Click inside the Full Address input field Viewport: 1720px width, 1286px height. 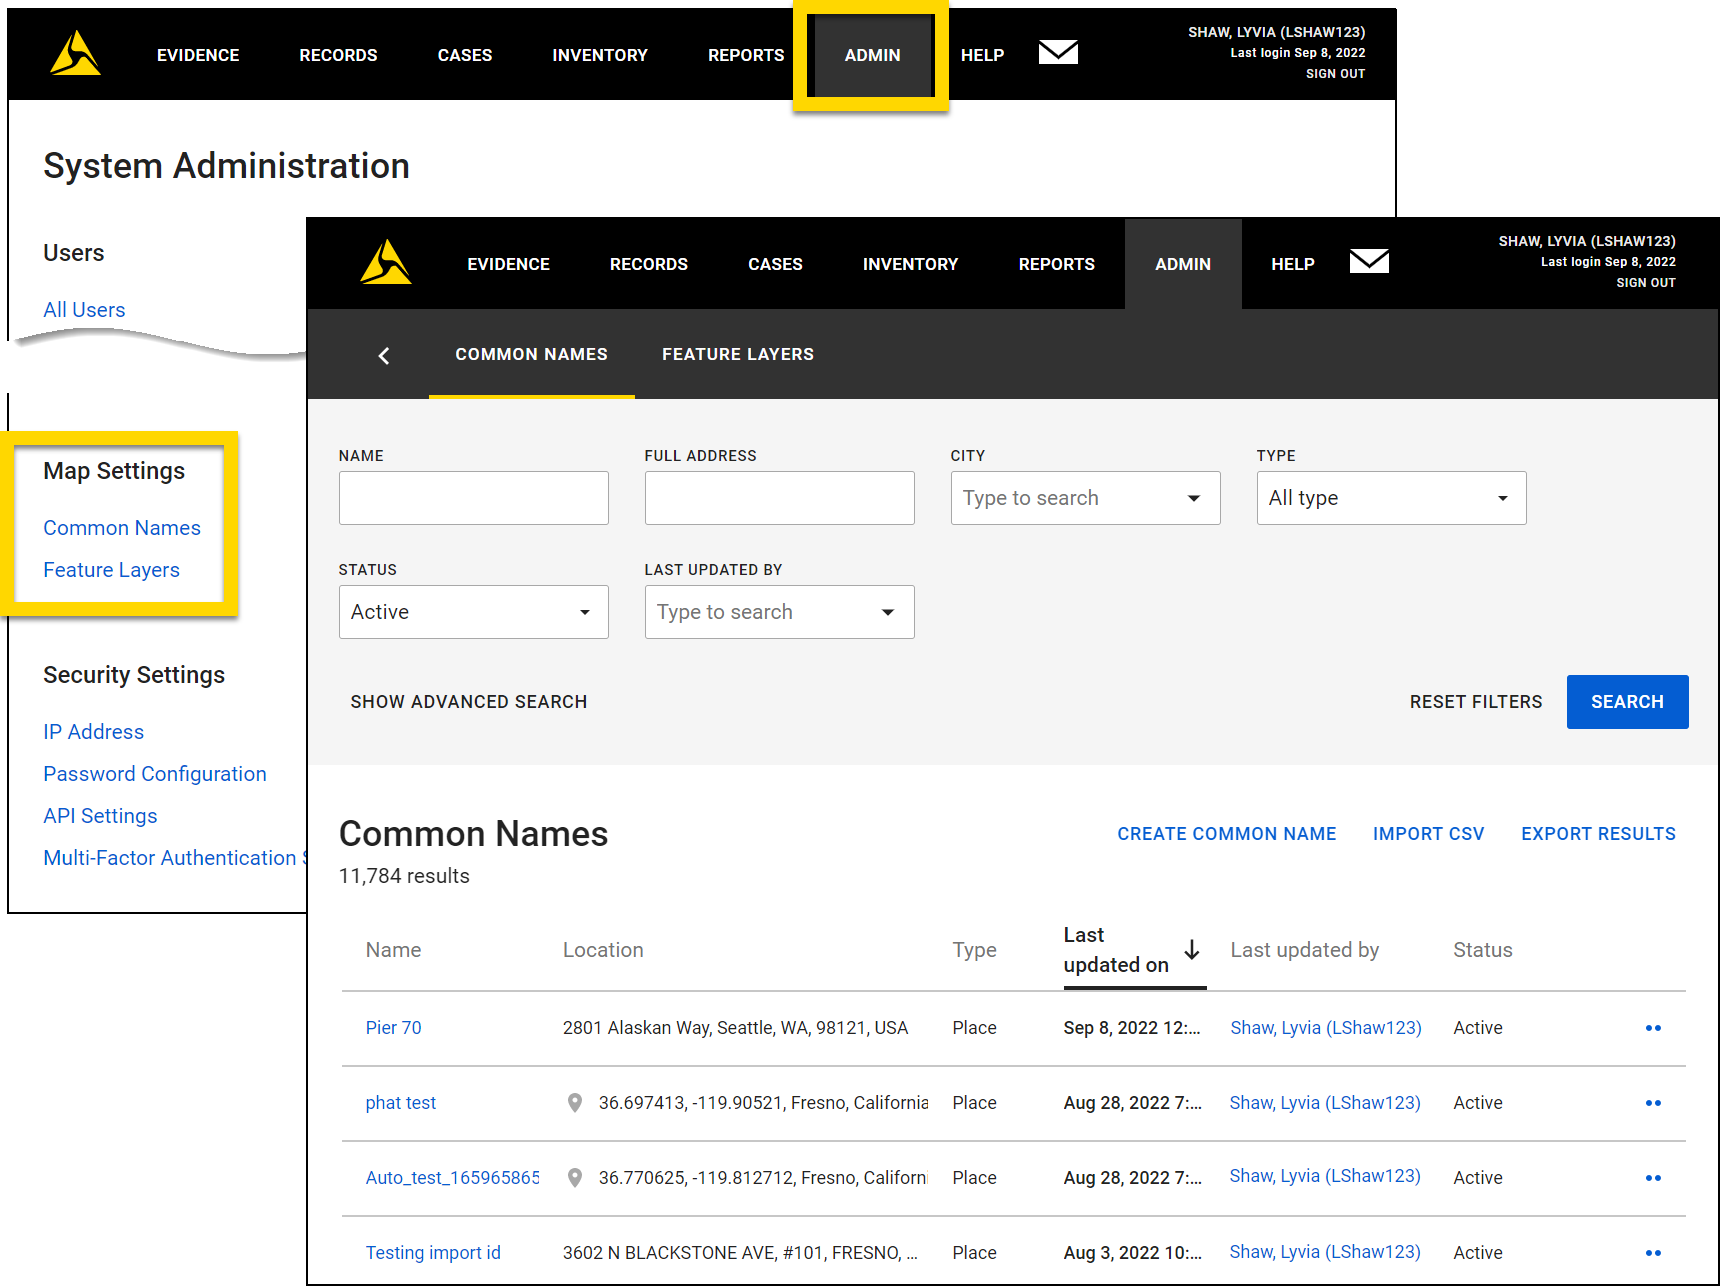coord(779,497)
